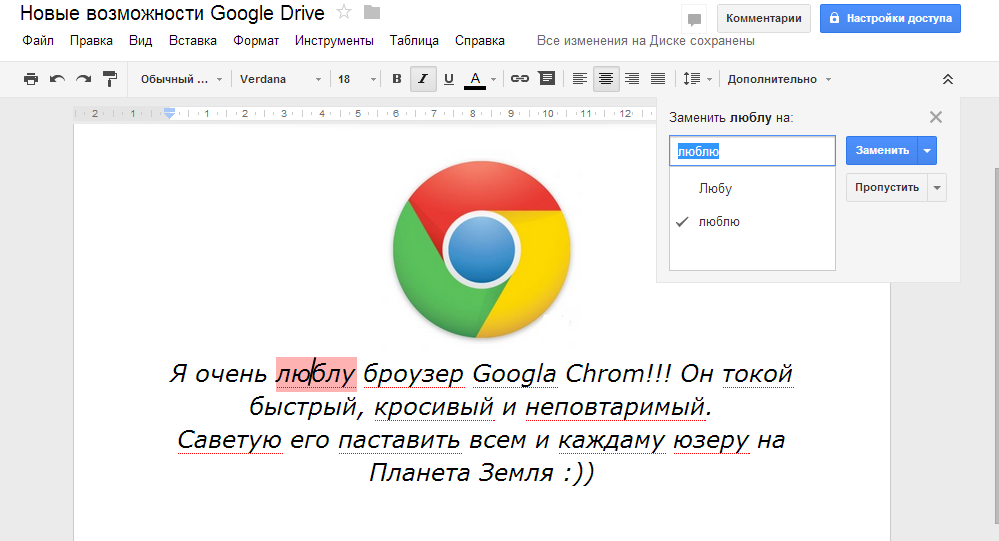Toggle underline formatting
The height and width of the screenshot is (541, 999).
tap(449, 79)
